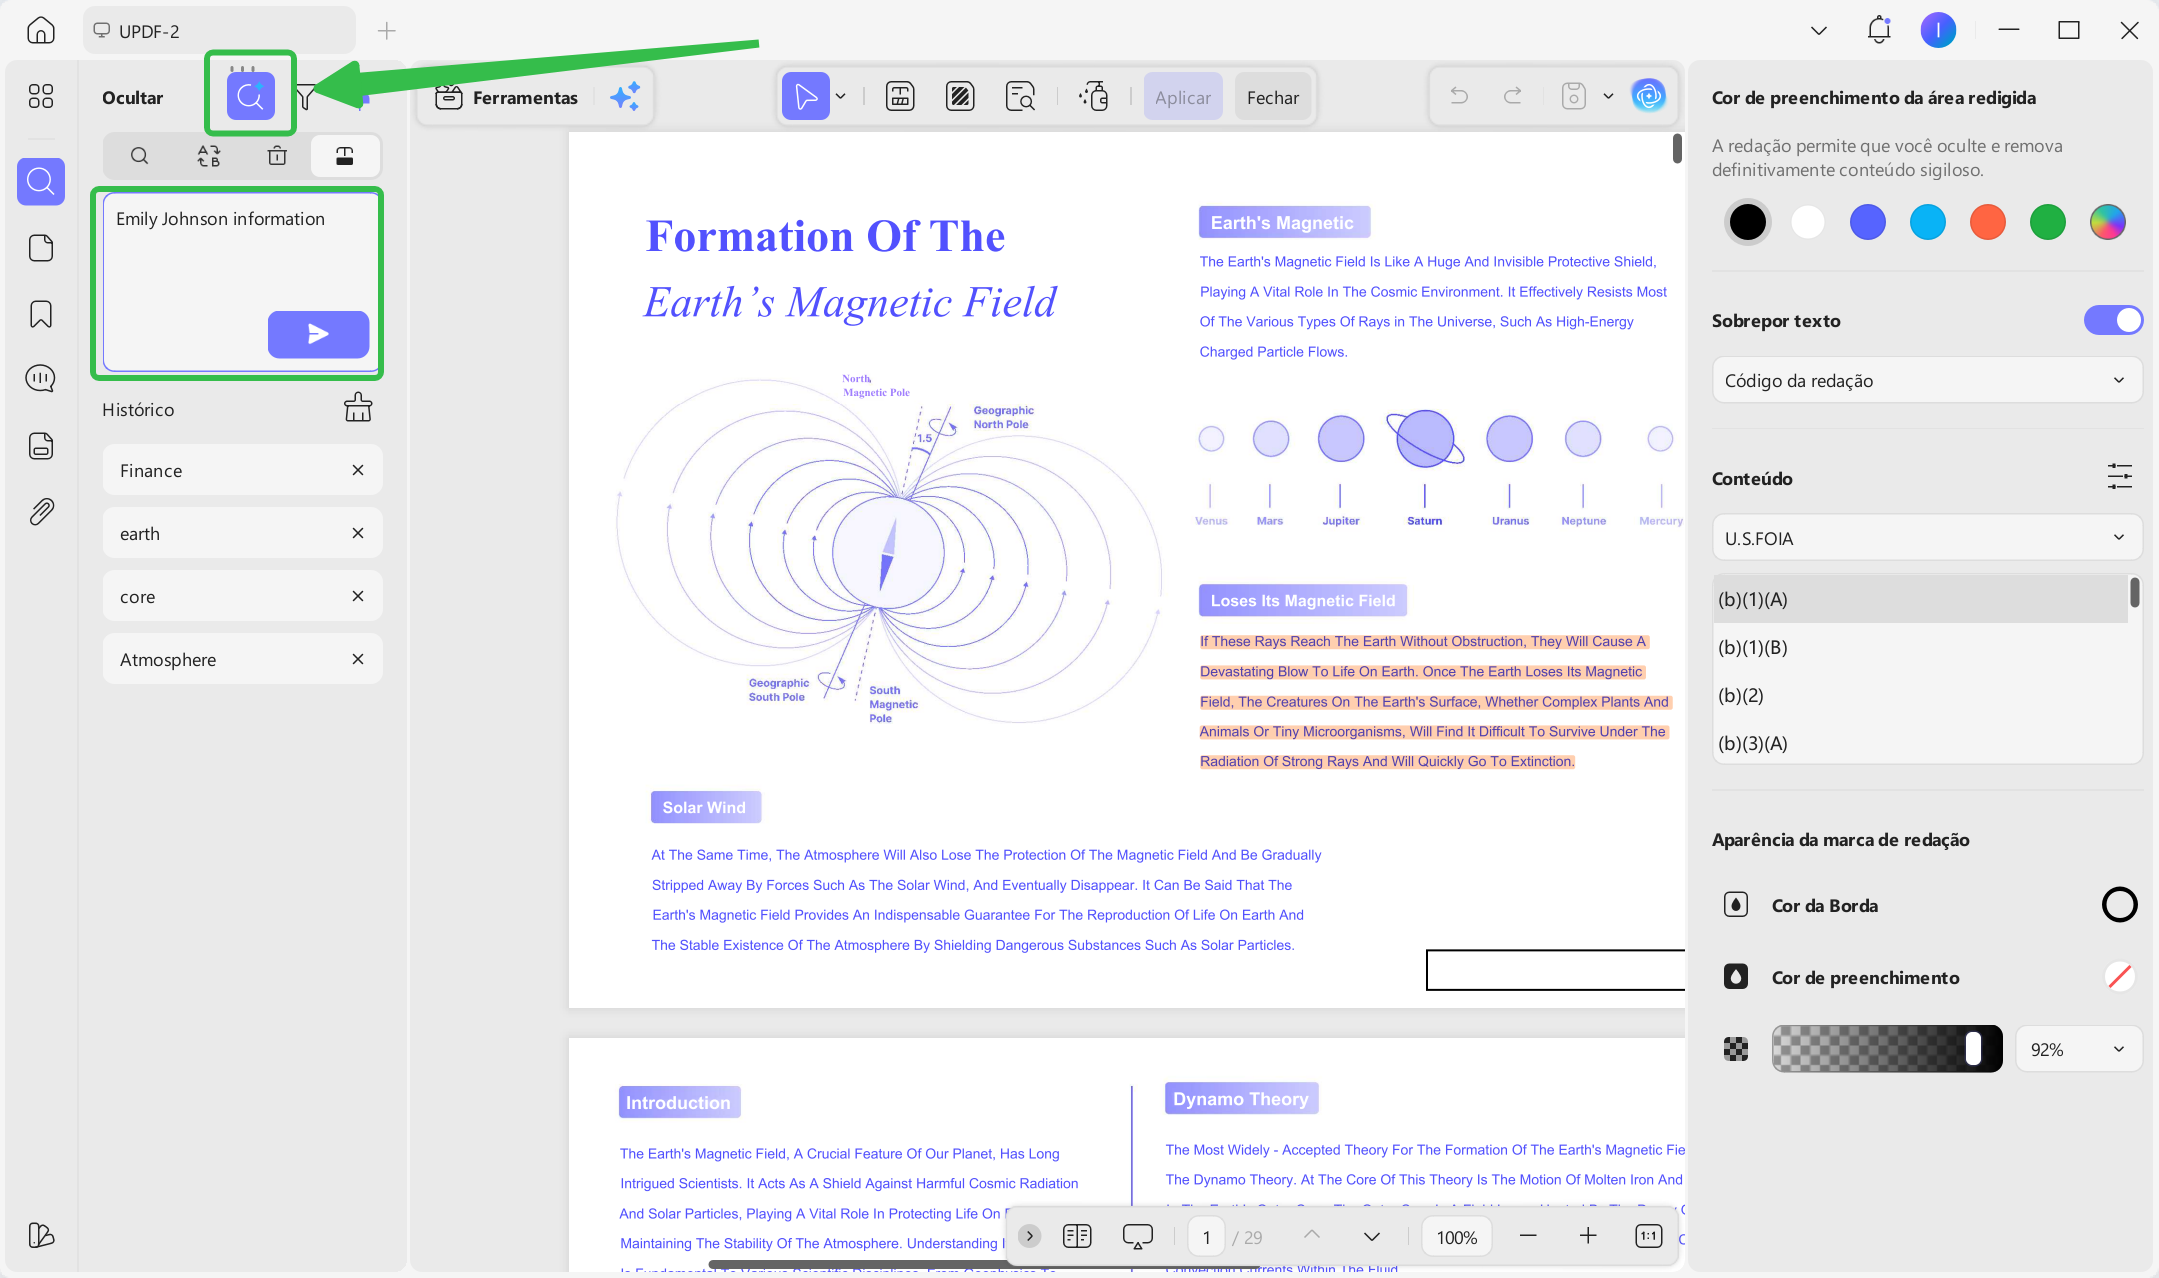Select the (b)(2) code entry
Image resolution: width=2159 pixels, height=1278 pixels.
pos(1920,695)
